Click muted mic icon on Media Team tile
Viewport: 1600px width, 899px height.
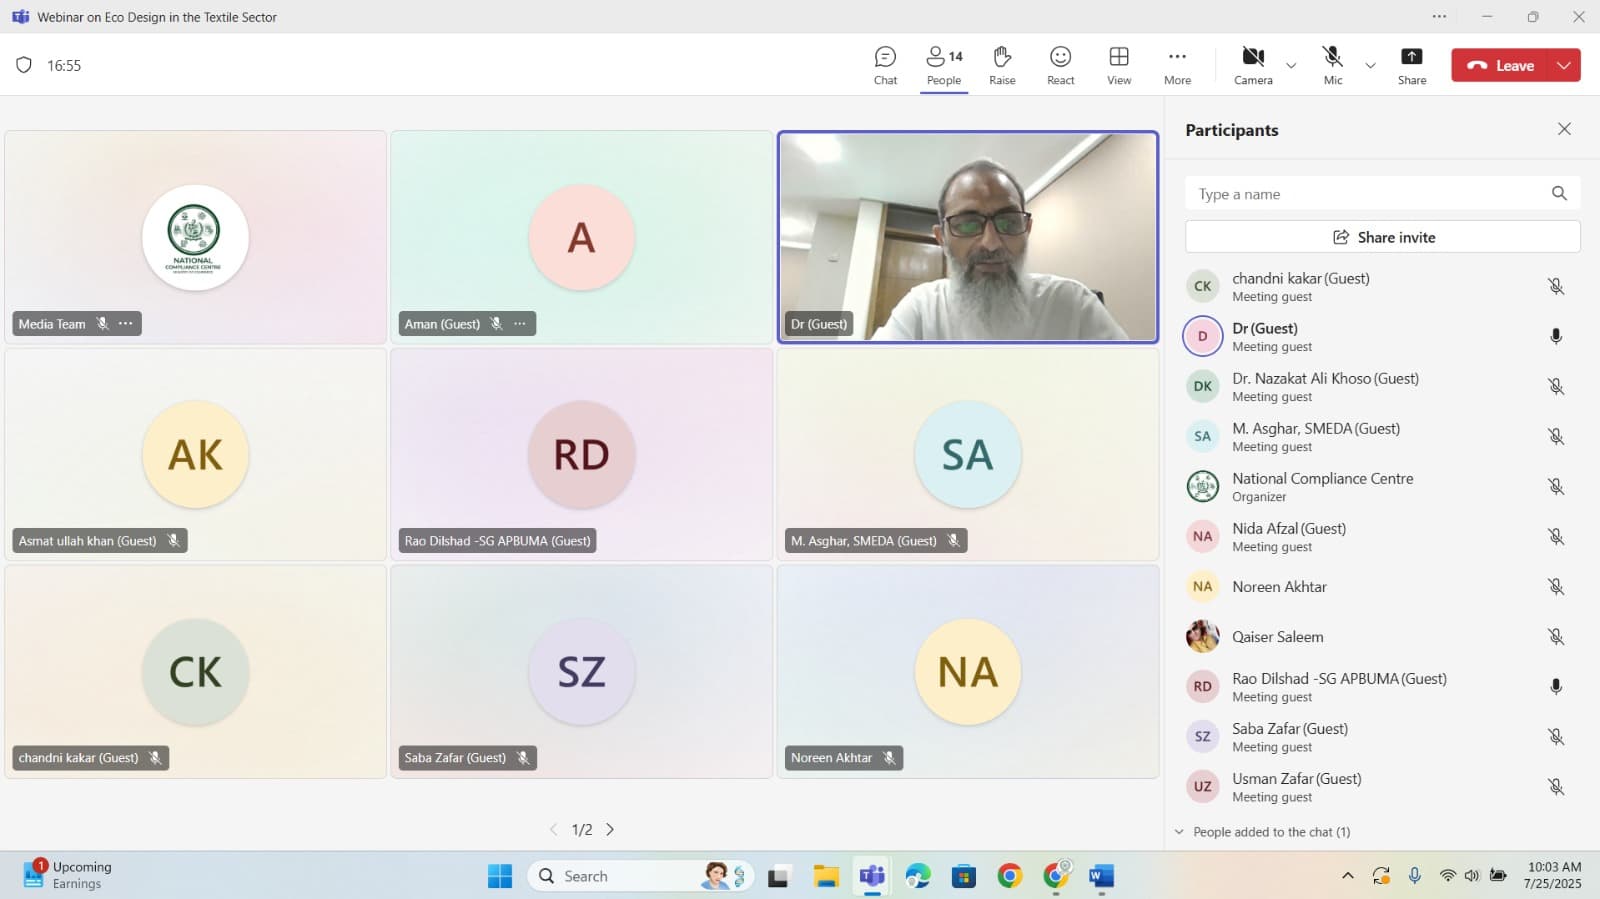click(102, 324)
